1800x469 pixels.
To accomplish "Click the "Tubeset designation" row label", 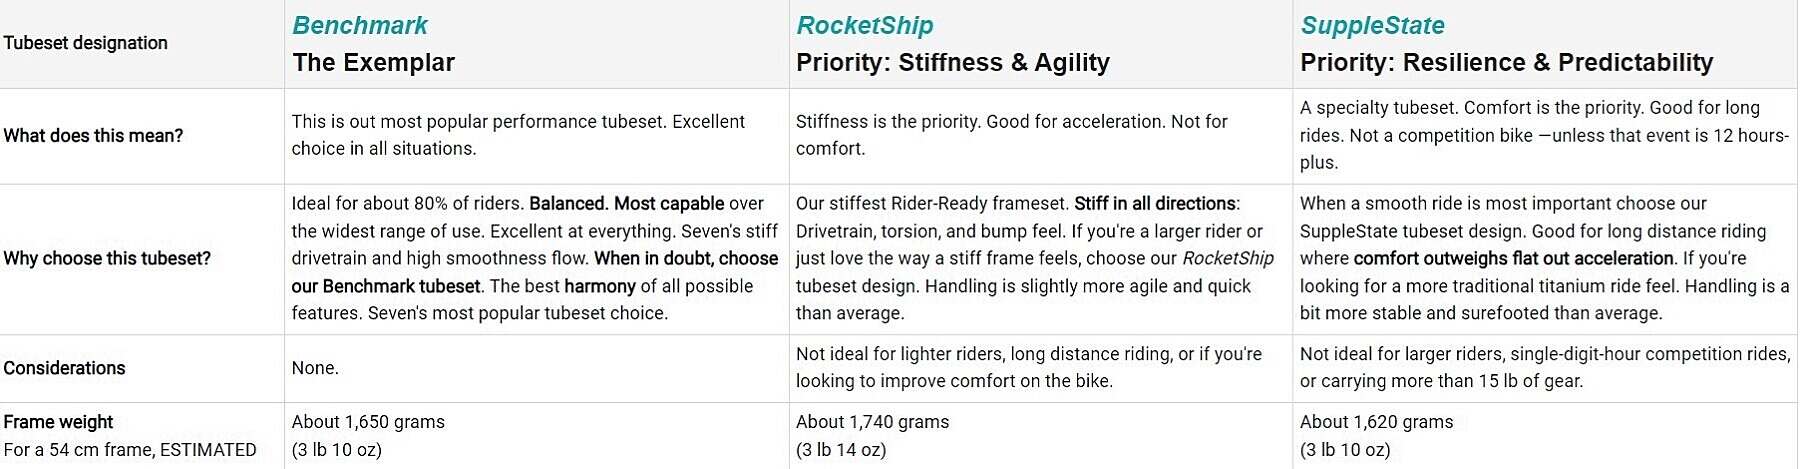I will [x=85, y=43].
